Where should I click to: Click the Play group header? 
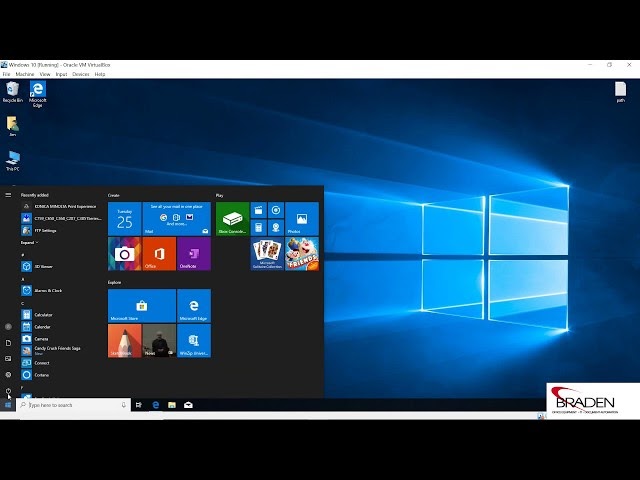tap(220, 196)
